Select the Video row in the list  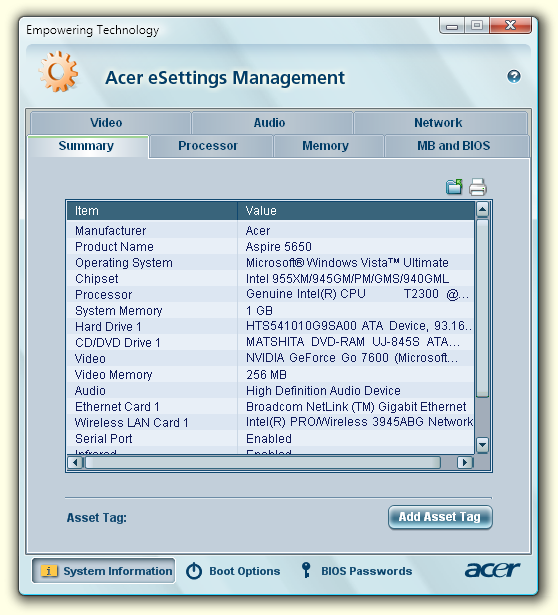(271, 358)
